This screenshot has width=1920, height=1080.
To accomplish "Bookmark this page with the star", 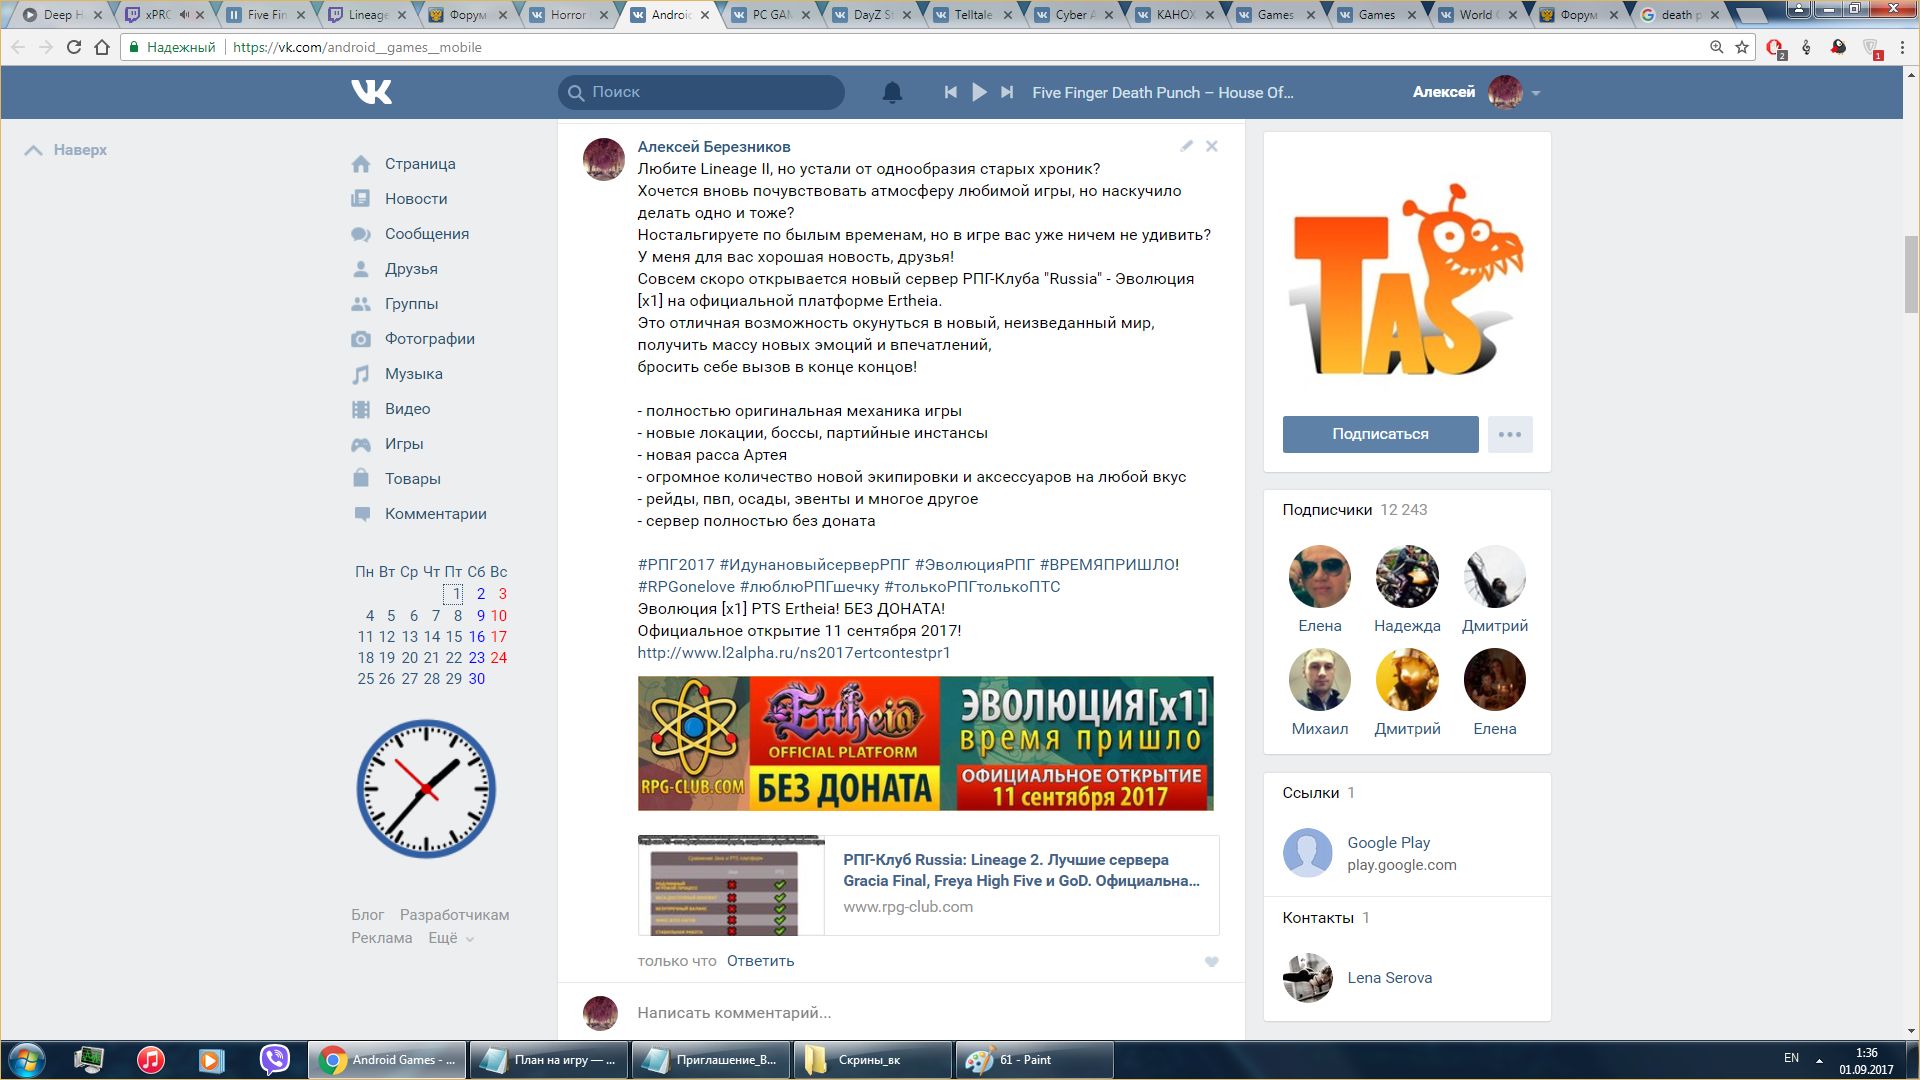I will click(x=1742, y=47).
